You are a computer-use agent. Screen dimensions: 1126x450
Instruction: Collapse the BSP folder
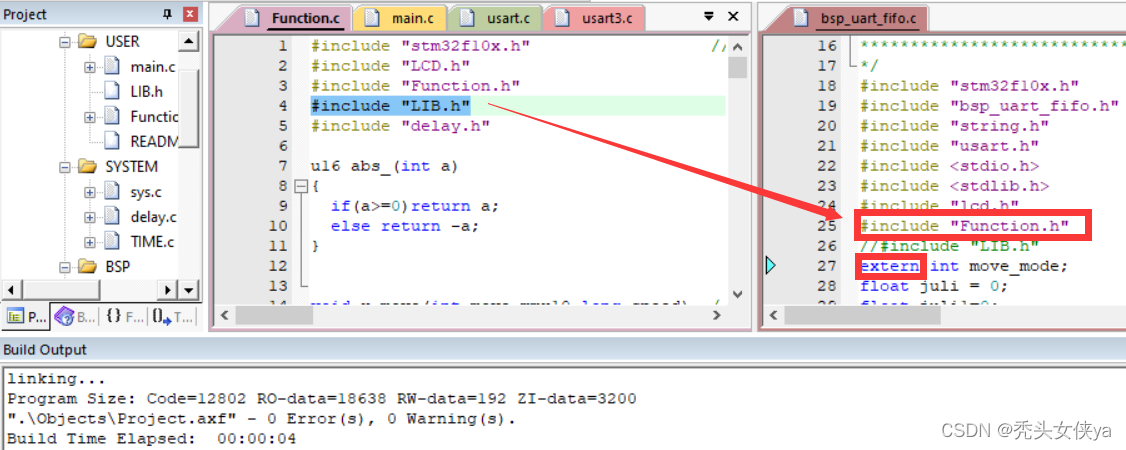[x=66, y=267]
